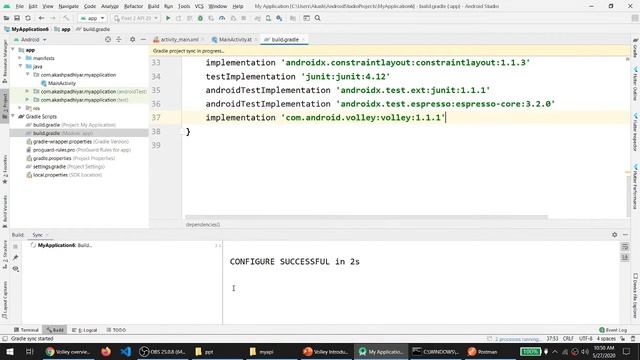The height and width of the screenshot is (360, 640).
Task: Collapse the Gradle Scripts node
Action: click(x=13, y=116)
